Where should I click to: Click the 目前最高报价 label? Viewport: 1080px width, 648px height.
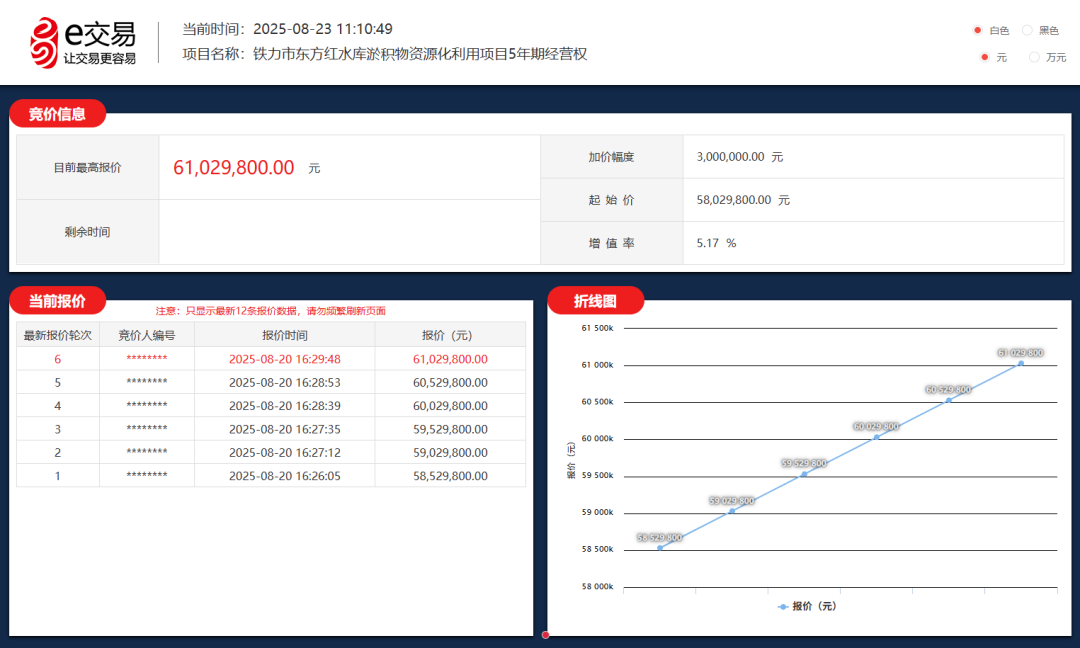87,167
